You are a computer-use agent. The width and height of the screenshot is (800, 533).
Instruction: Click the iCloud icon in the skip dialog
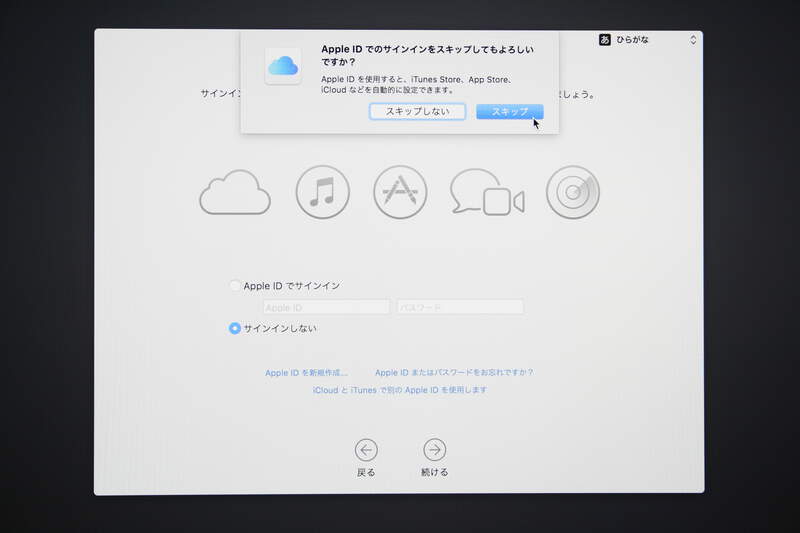tap(283, 66)
